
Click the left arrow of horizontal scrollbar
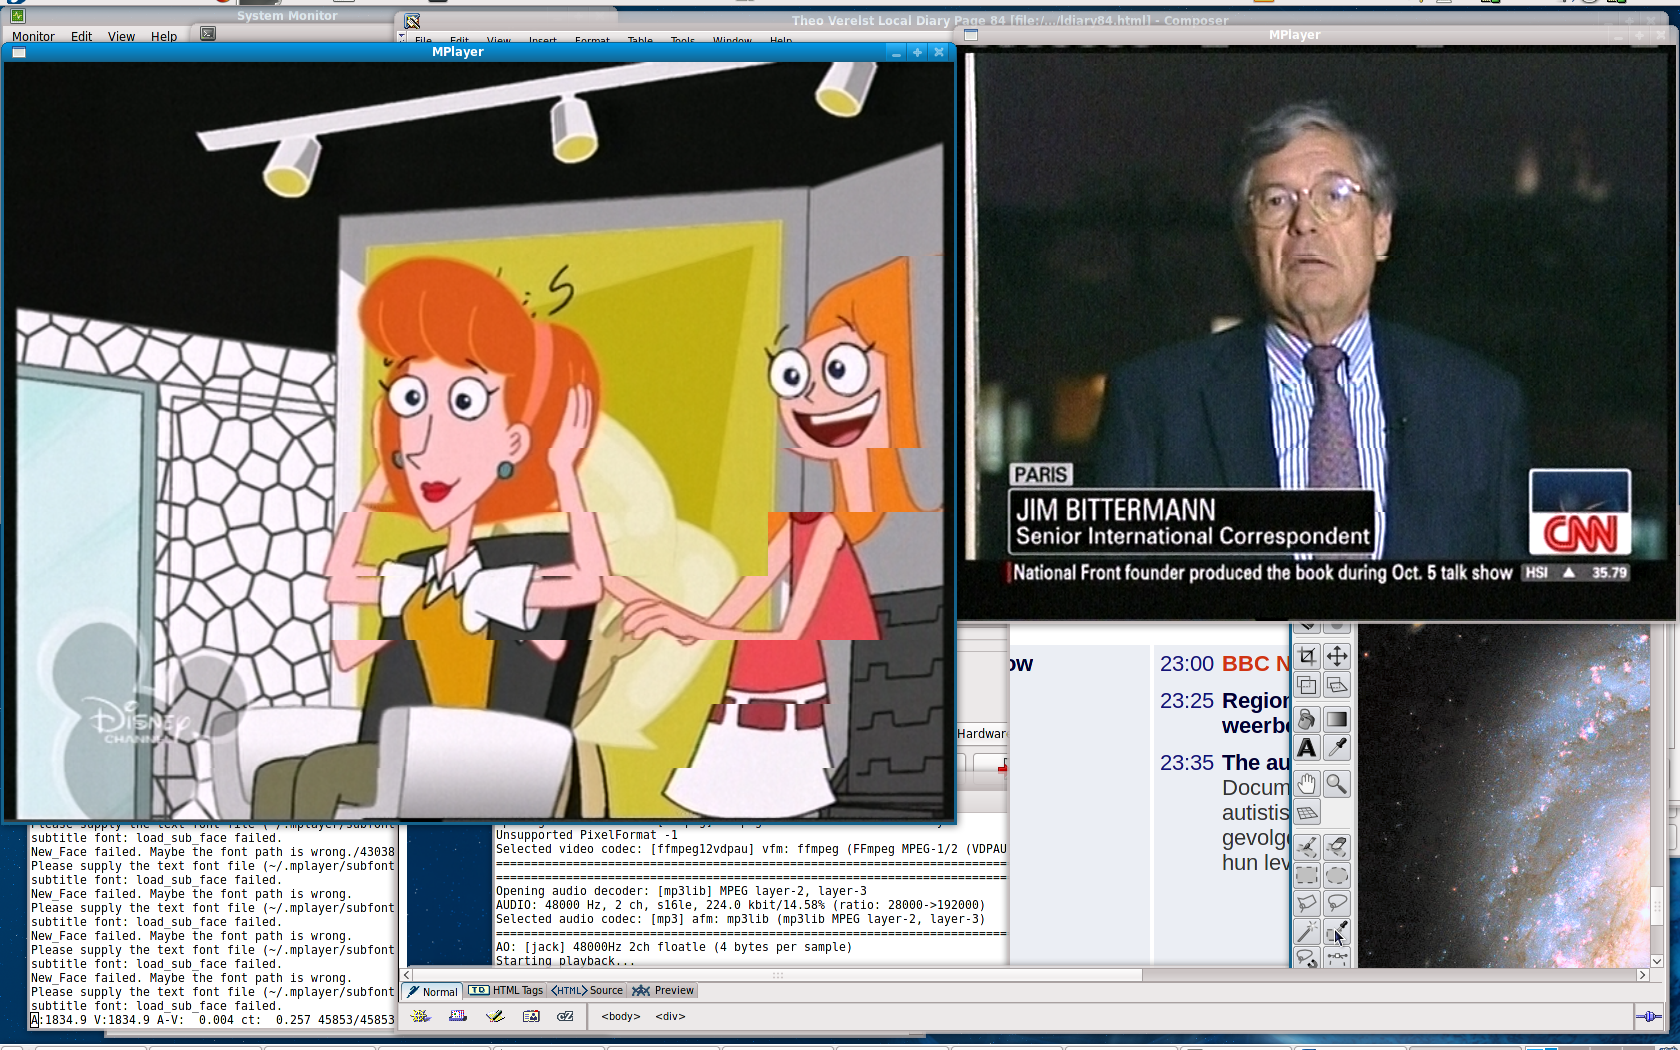[x=407, y=974]
